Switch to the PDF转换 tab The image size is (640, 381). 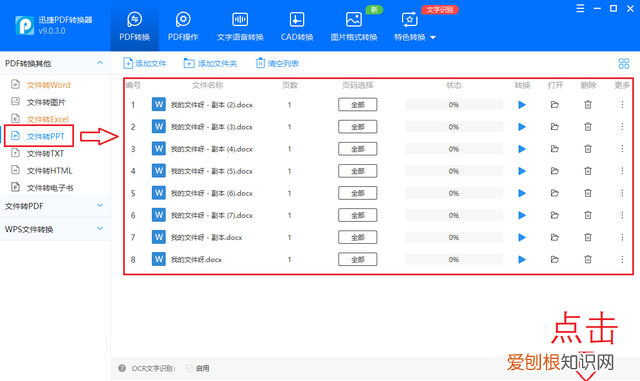(x=134, y=27)
